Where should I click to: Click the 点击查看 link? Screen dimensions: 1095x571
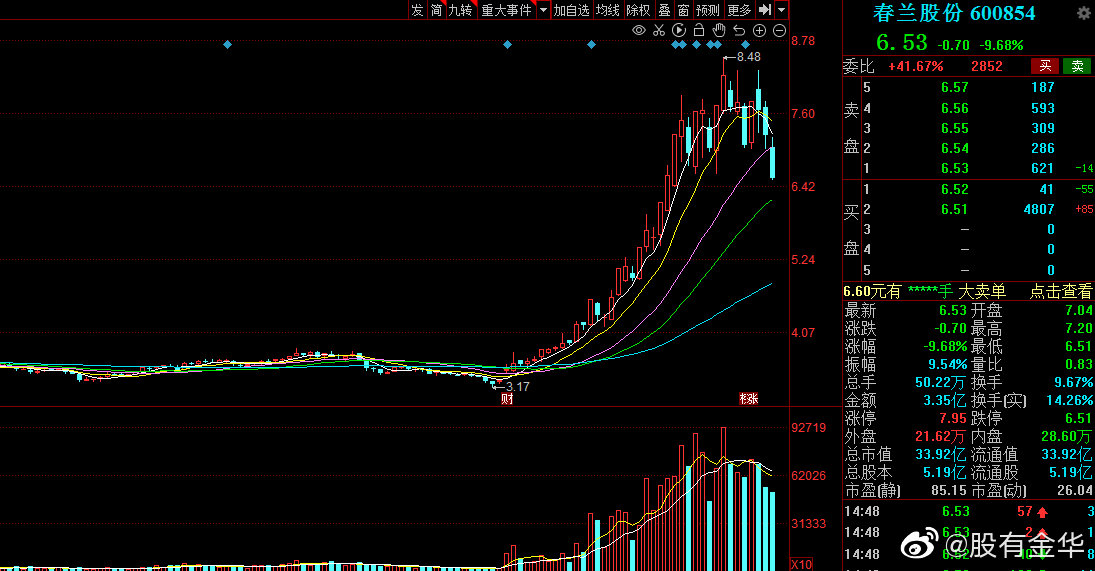[x=1061, y=291]
